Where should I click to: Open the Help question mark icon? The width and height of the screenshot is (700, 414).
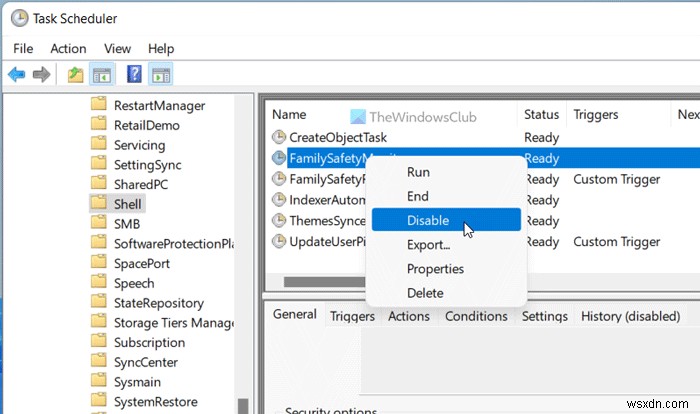tap(134, 74)
